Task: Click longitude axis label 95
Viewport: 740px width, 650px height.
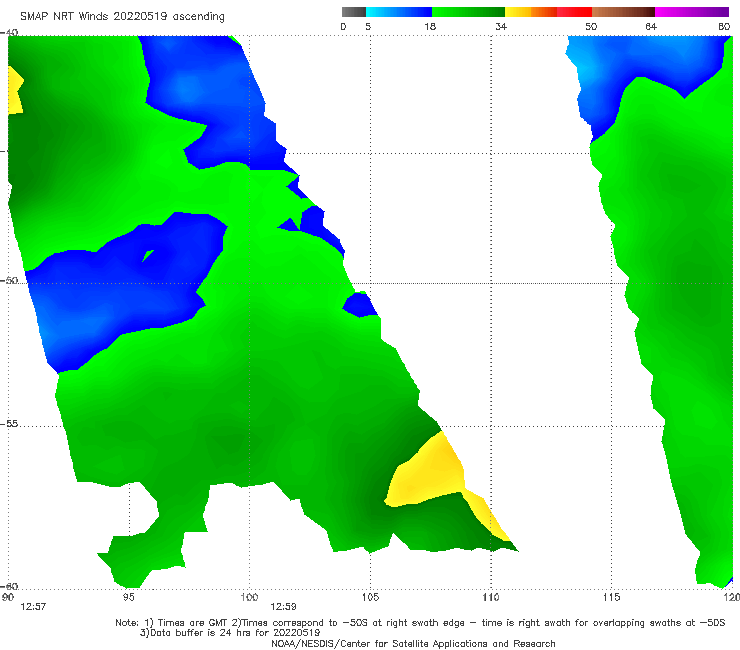Action: click(128, 597)
